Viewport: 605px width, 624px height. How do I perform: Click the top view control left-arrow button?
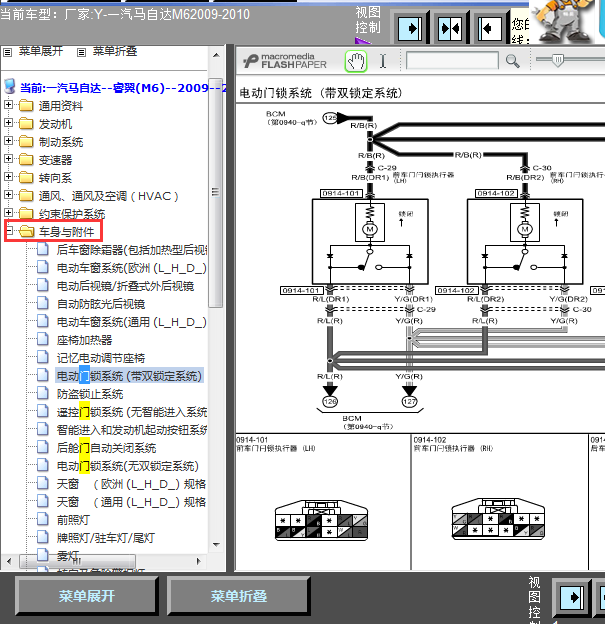(490, 29)
